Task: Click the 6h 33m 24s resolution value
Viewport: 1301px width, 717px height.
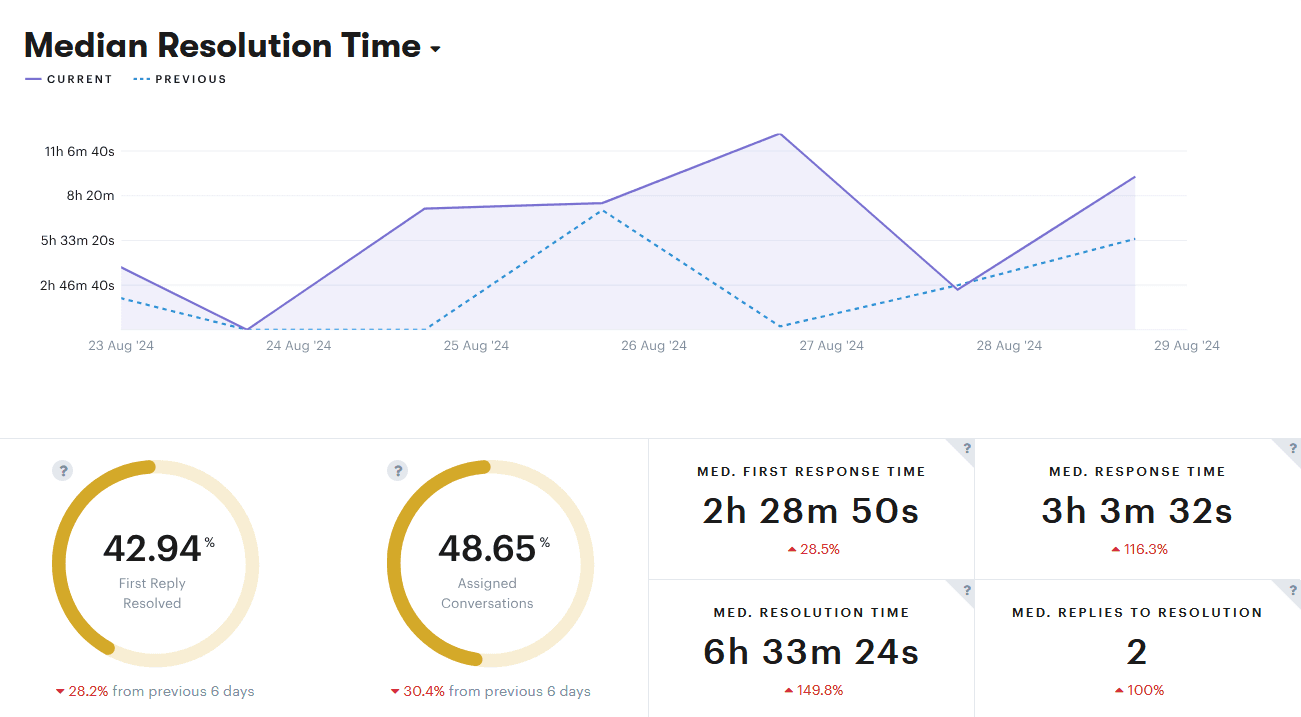Action: (810, 649)
